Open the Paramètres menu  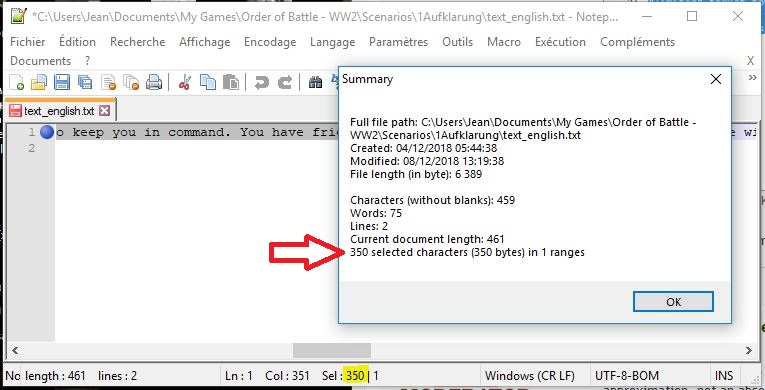coord(398,42)
